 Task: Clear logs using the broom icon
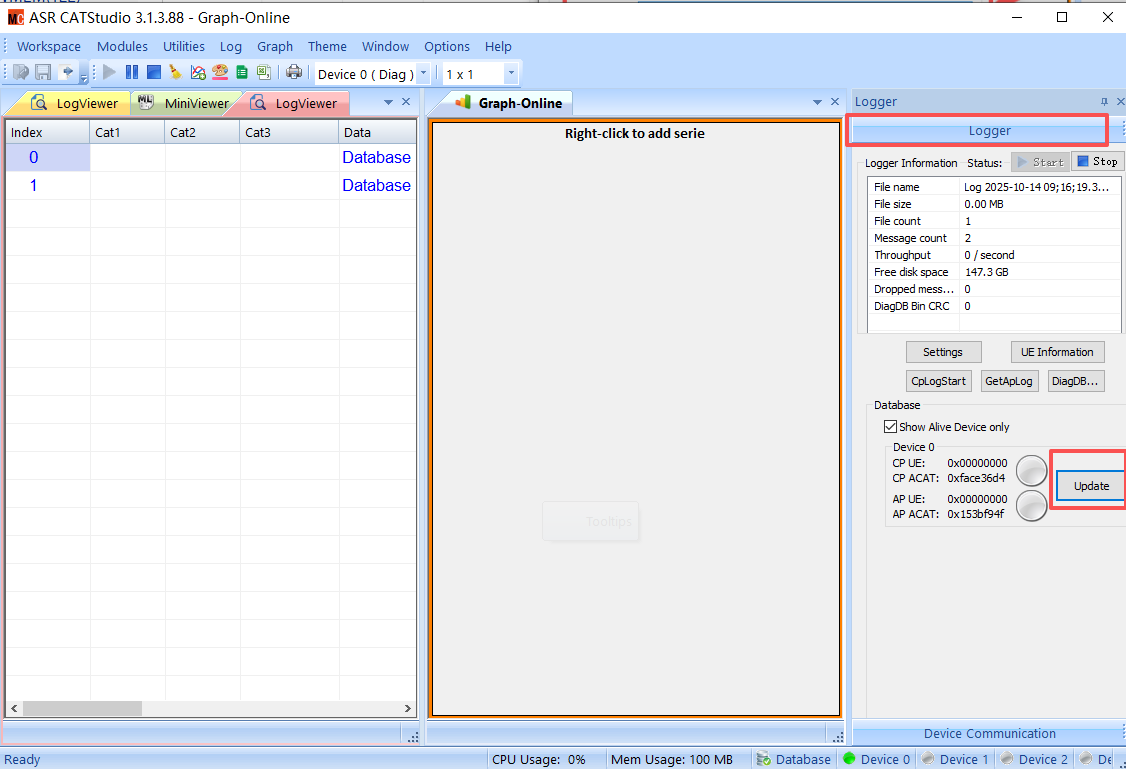175,73
